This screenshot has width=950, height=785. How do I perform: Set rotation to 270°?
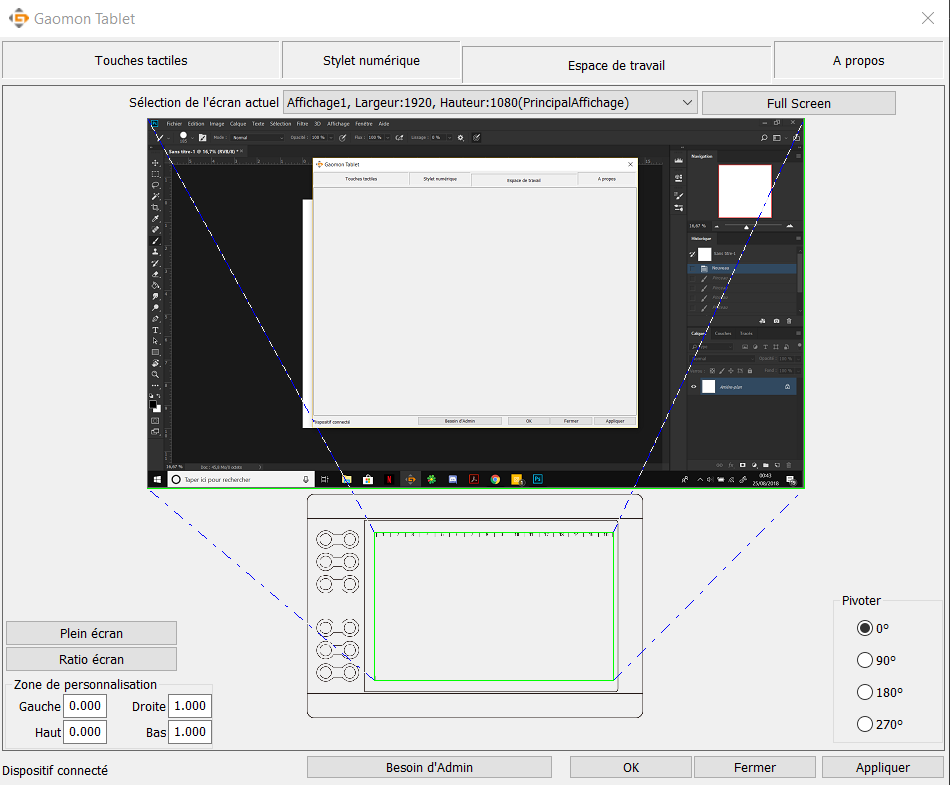(x=865, y=724)
